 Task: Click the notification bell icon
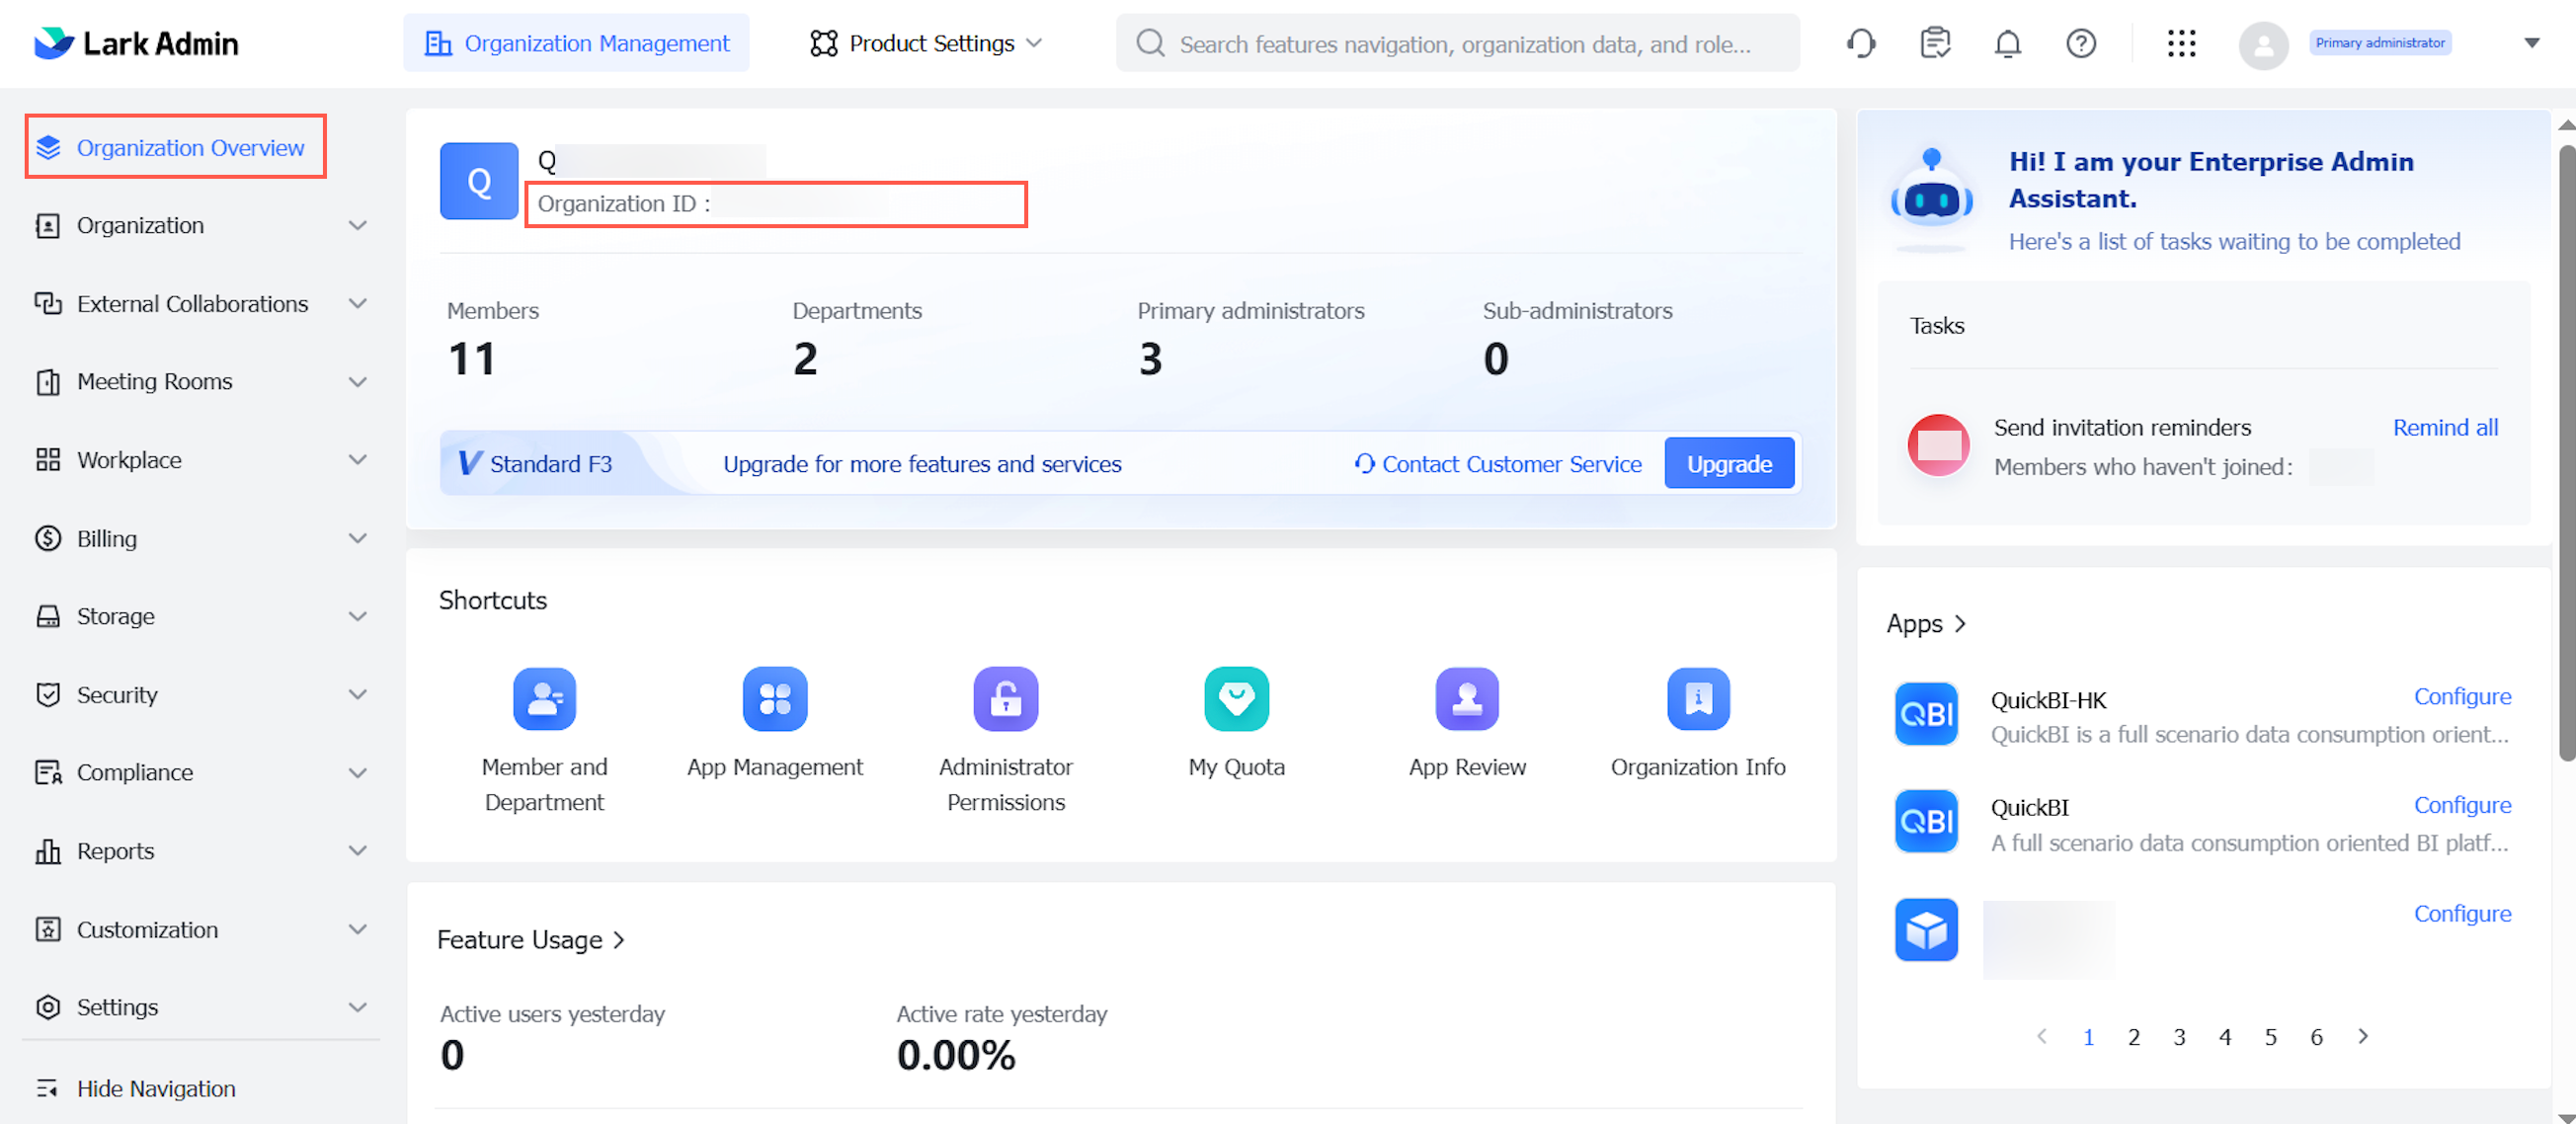[x=2007, y=43]
